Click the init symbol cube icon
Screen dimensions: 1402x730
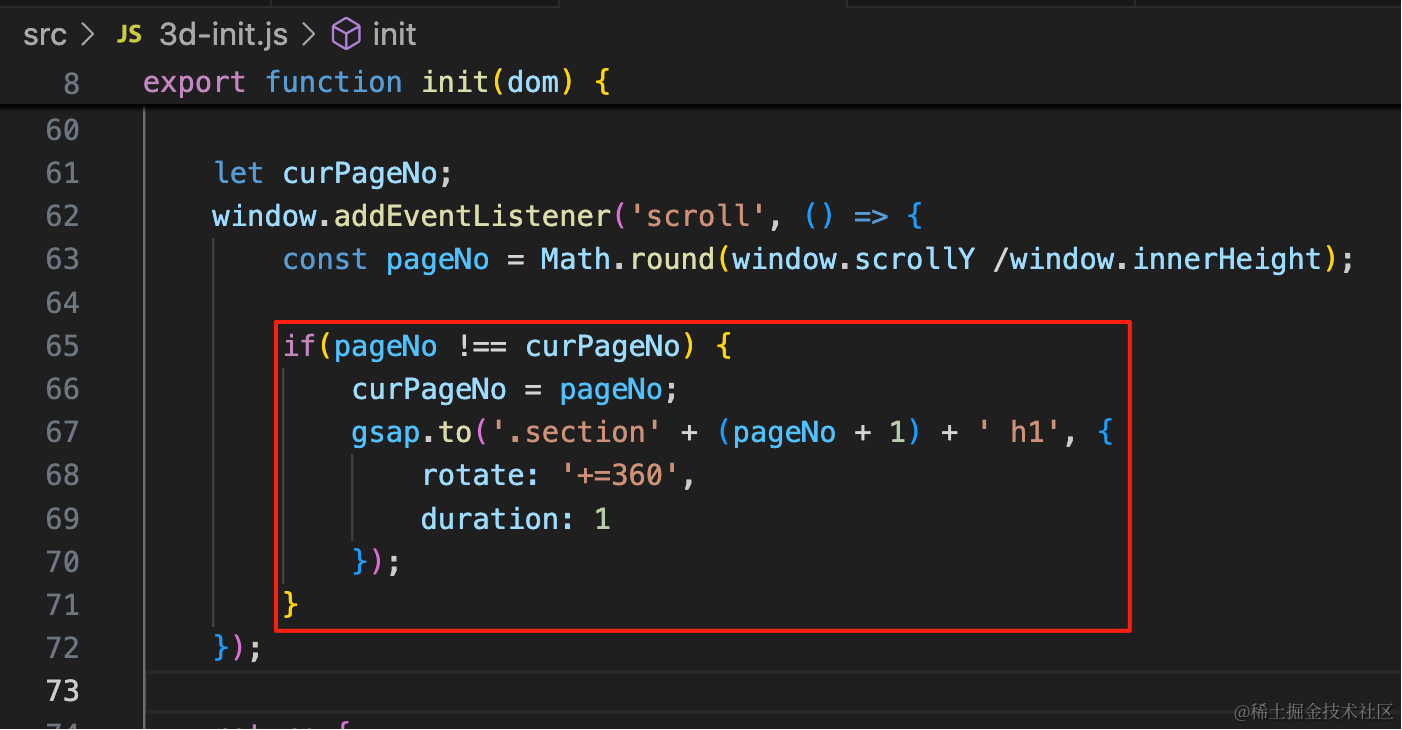point(345,36)
